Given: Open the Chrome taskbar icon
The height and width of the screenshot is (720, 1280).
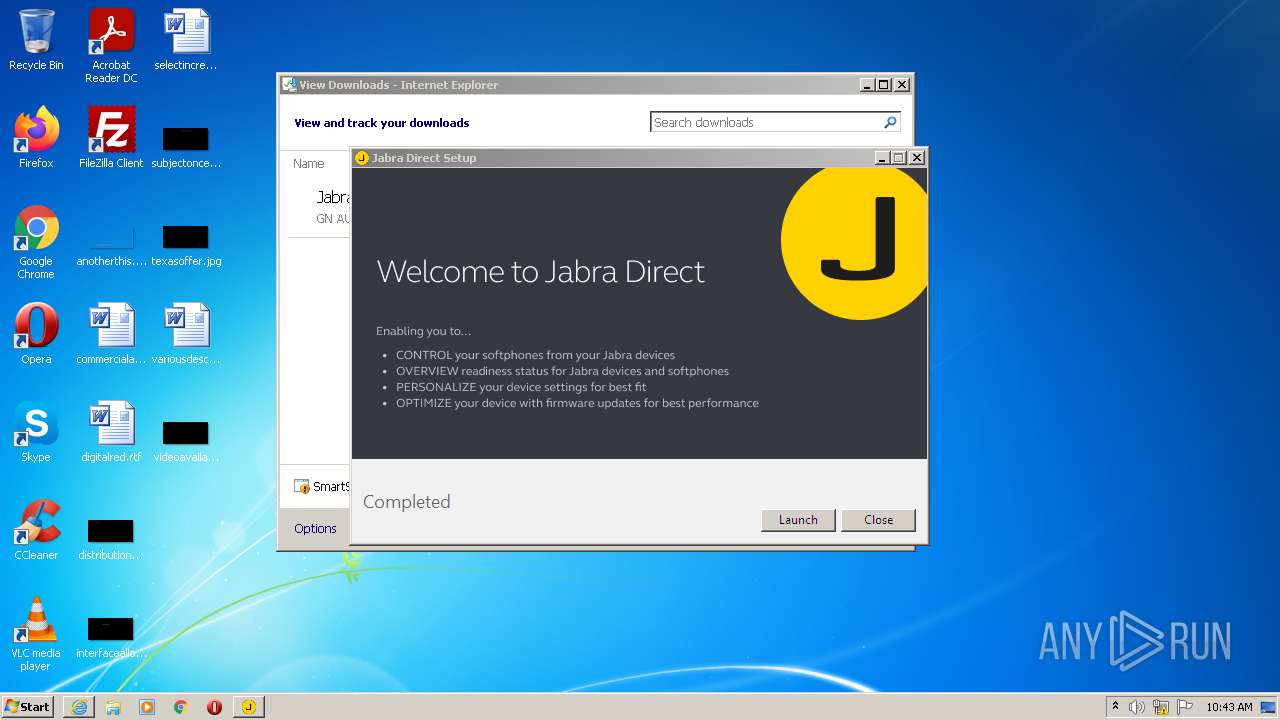Looking at the screenshot, I should 181,707.
